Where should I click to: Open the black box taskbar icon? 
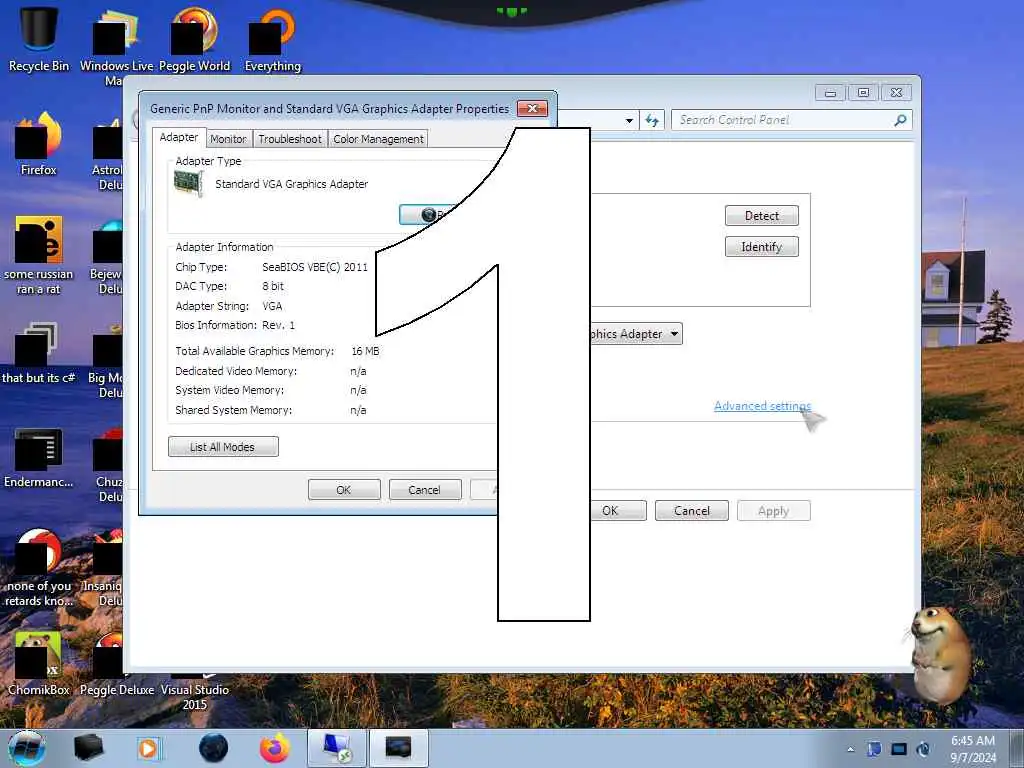click(x=88, y=748)
